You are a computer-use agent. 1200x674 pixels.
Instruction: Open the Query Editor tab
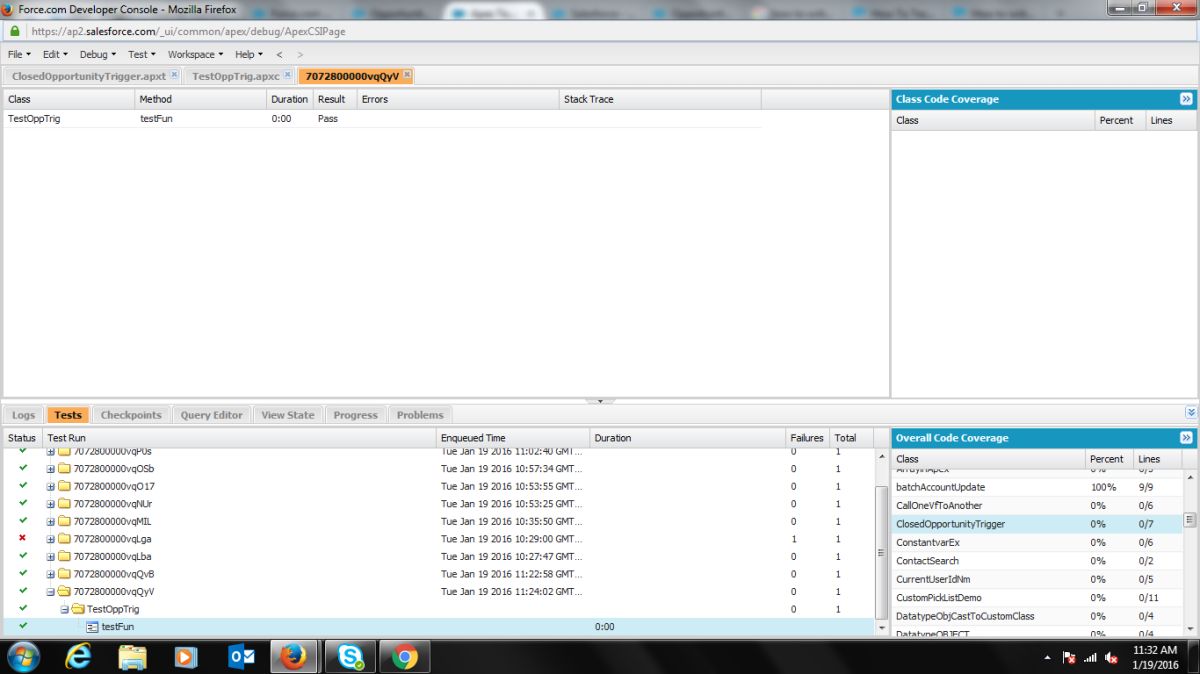(212, 415)
